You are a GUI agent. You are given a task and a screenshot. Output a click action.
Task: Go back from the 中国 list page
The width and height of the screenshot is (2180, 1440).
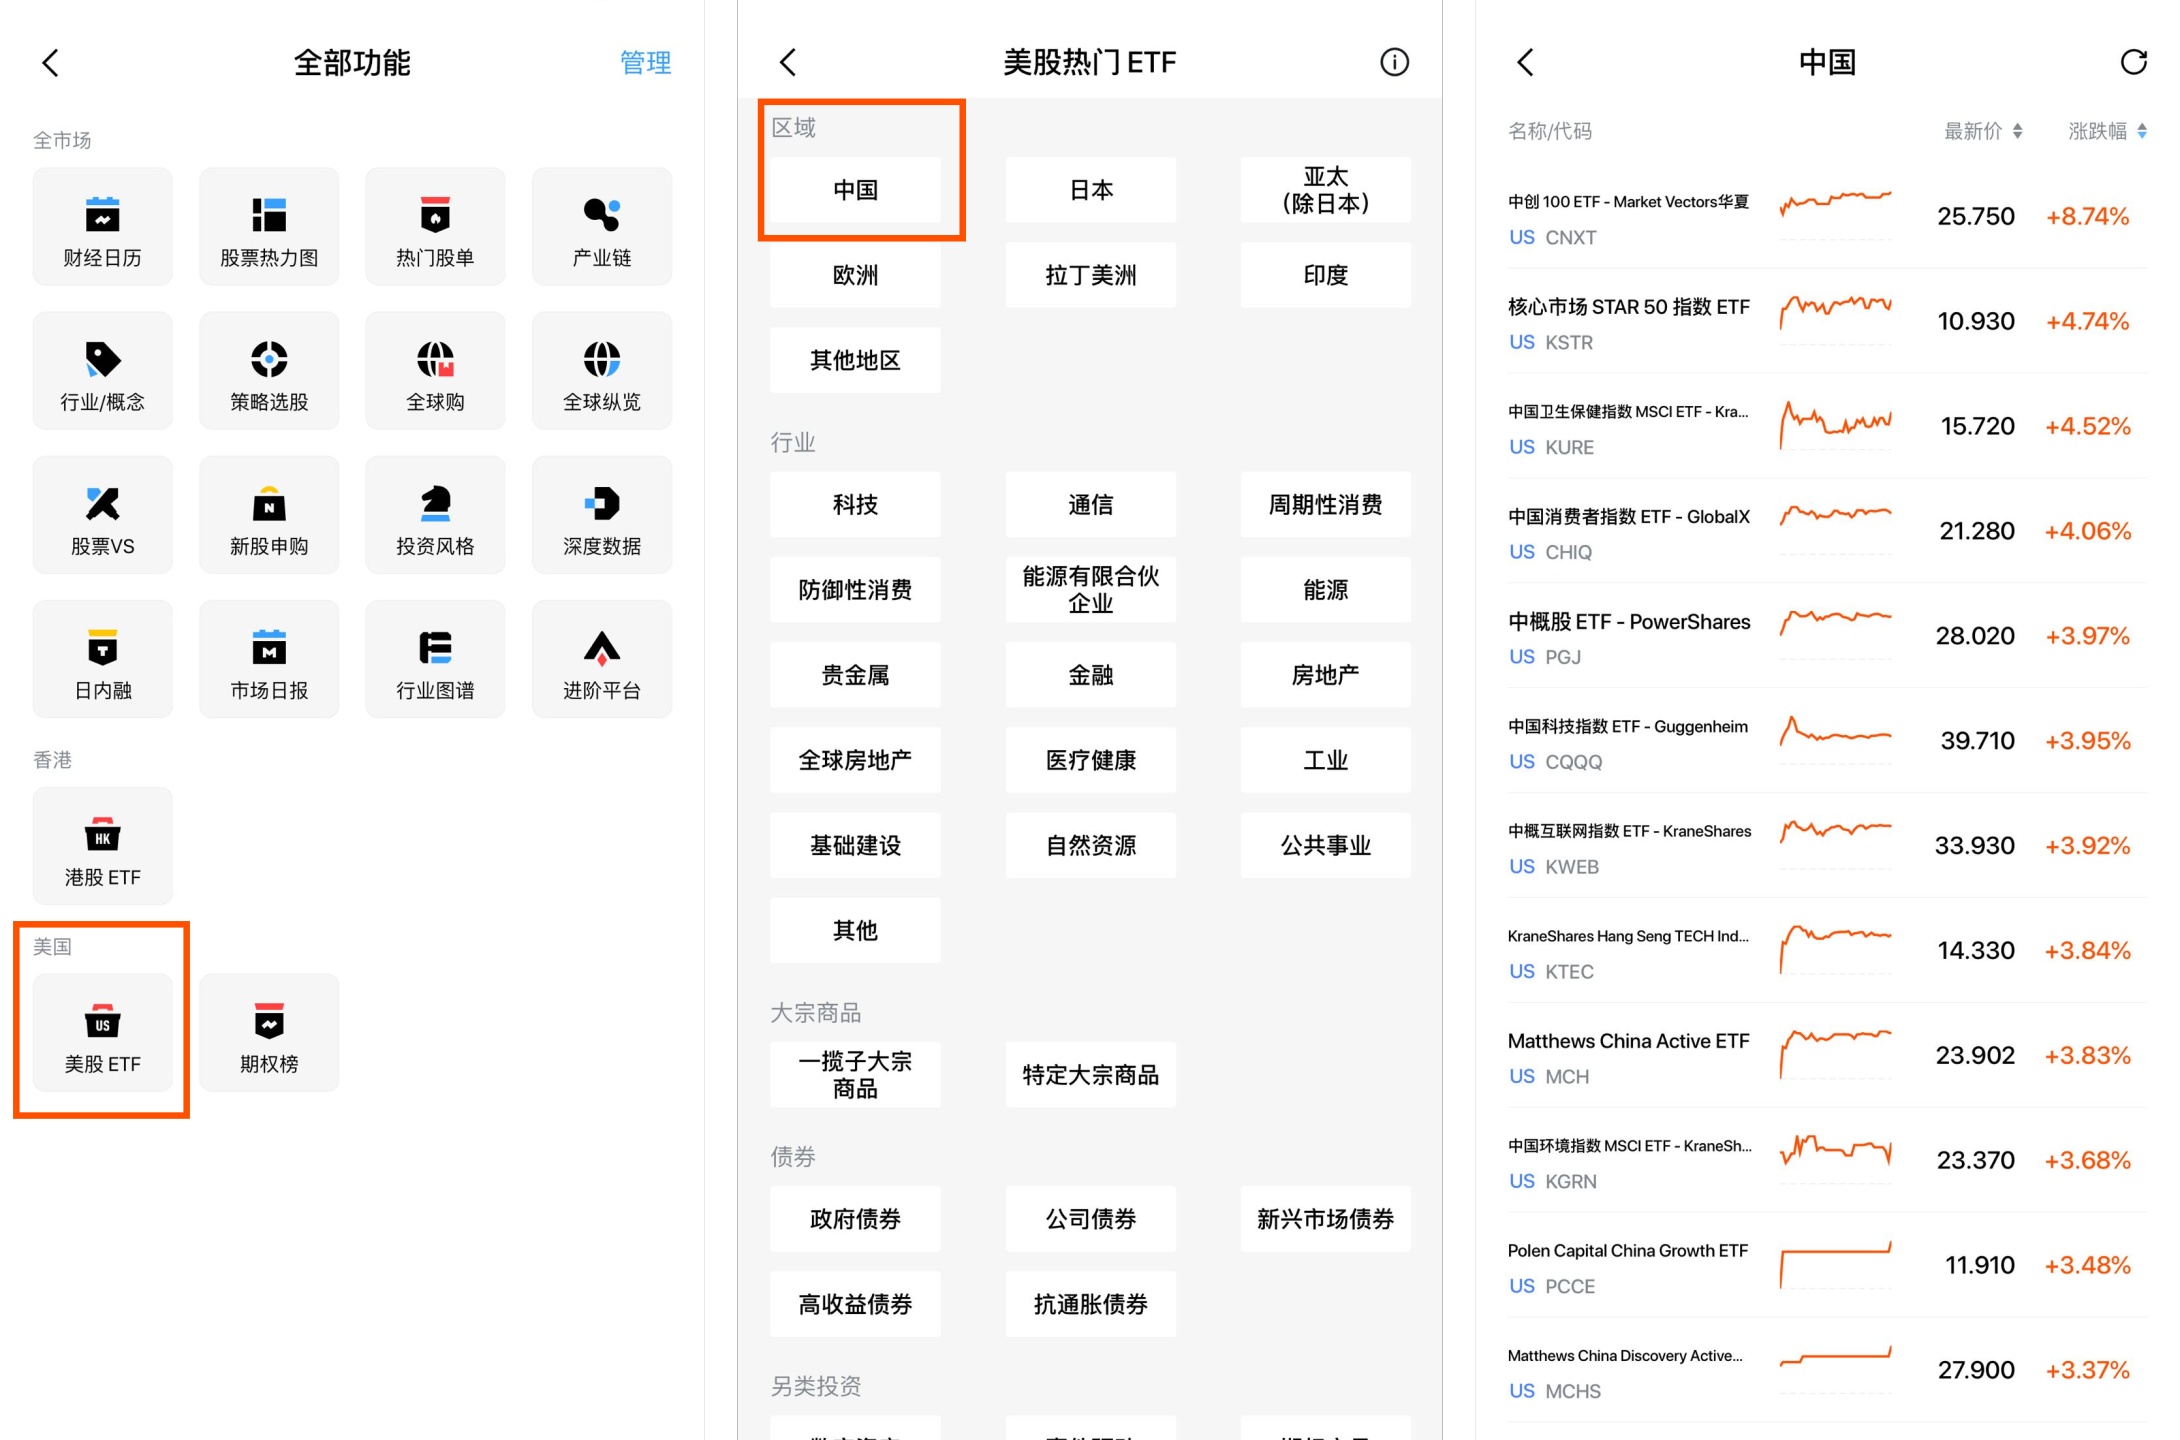click(1525, 63)
